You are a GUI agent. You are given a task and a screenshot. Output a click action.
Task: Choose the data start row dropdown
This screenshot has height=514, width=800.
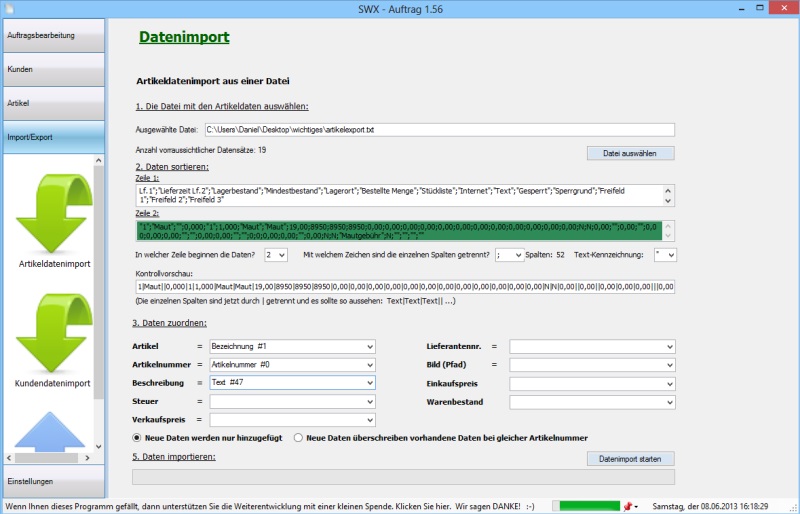click(275, 255)
